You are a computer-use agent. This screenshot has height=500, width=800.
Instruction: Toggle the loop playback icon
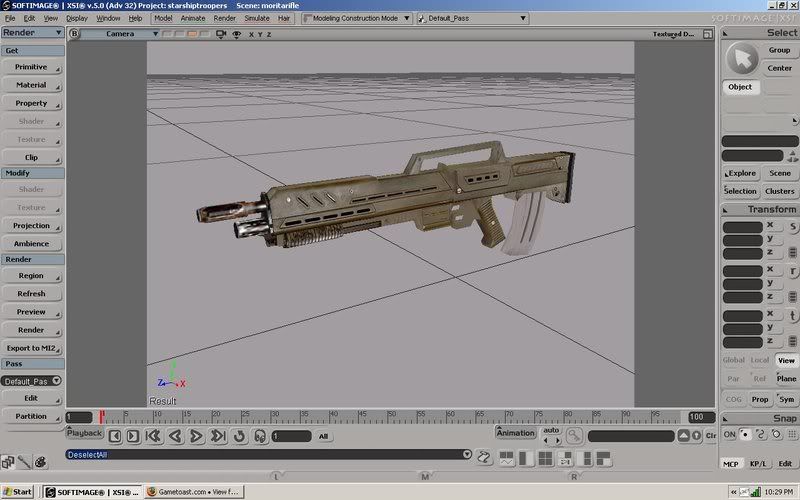(239, 436)
